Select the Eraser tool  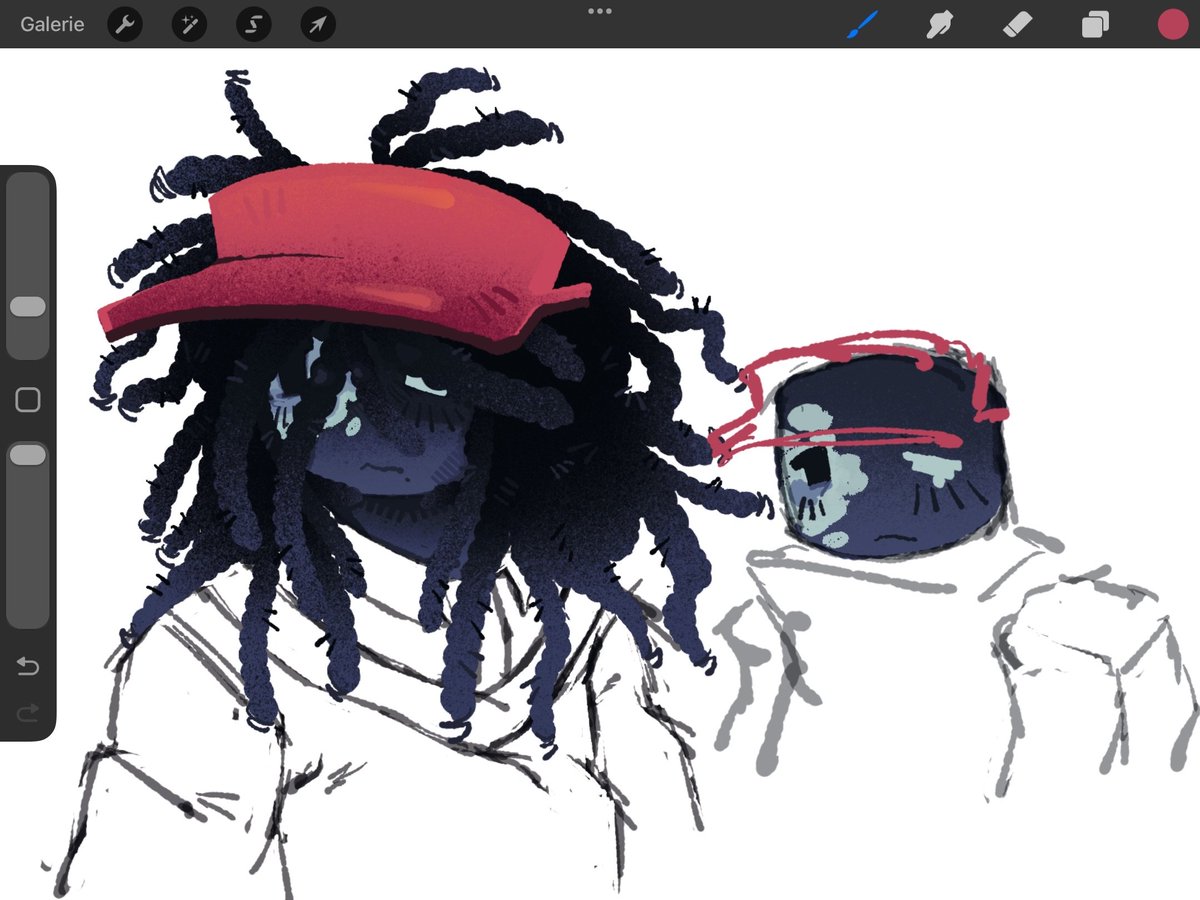tap(1017, 24)
